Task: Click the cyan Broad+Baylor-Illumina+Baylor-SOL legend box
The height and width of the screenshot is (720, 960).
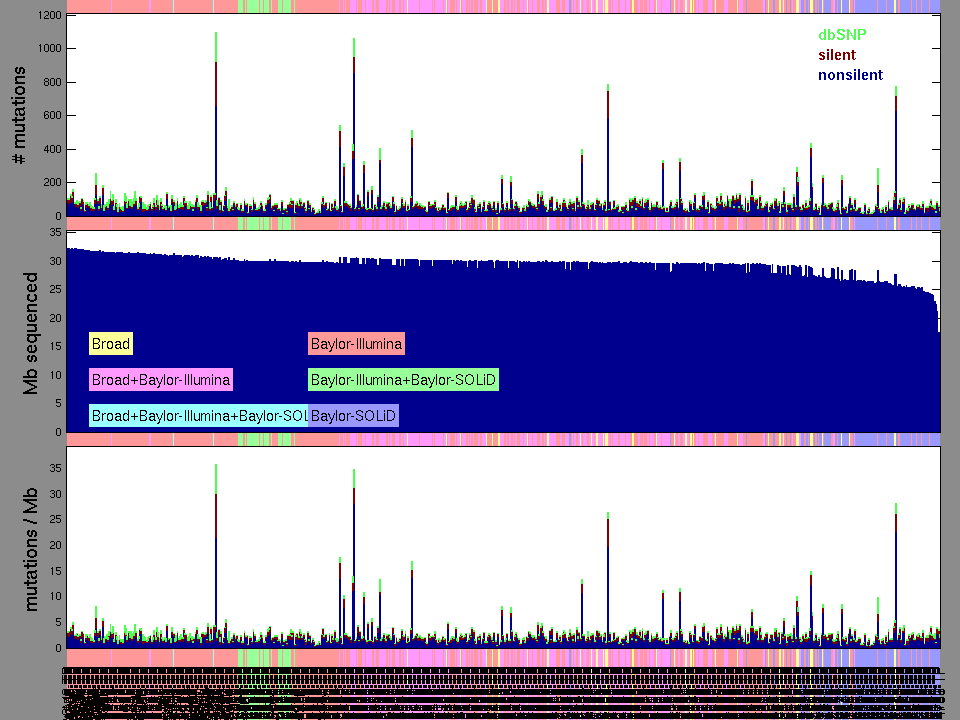Action: pos(198,415)
